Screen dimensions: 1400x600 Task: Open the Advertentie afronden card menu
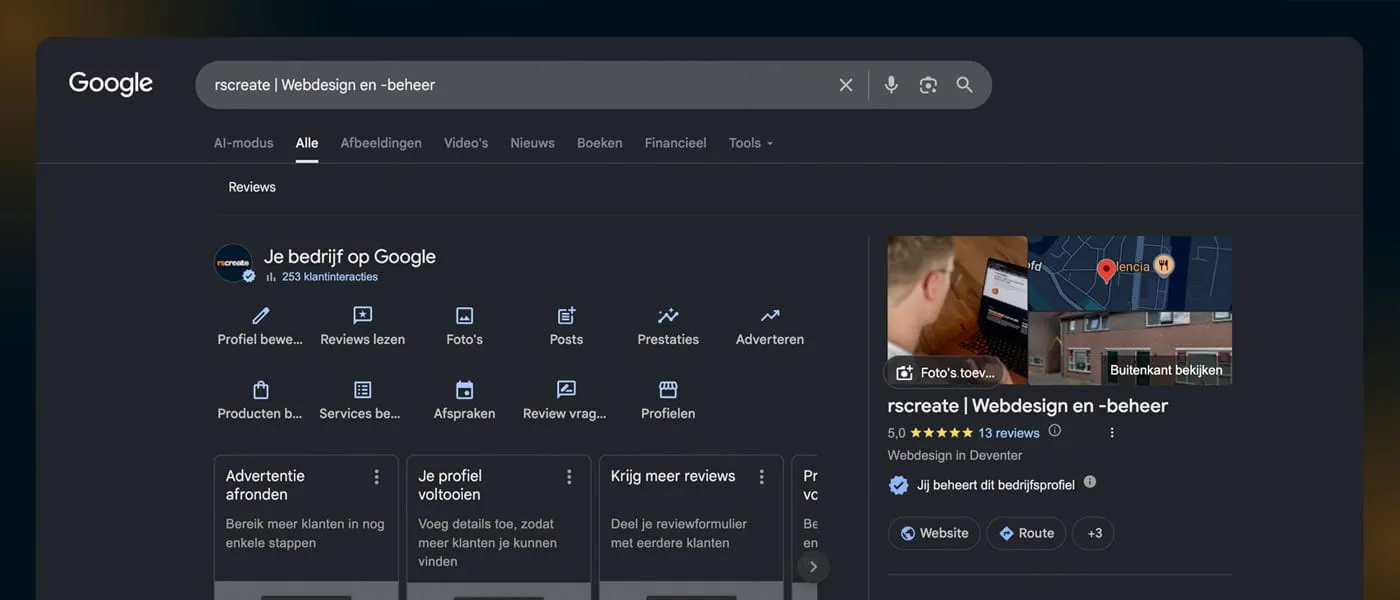tap(377, 477)
